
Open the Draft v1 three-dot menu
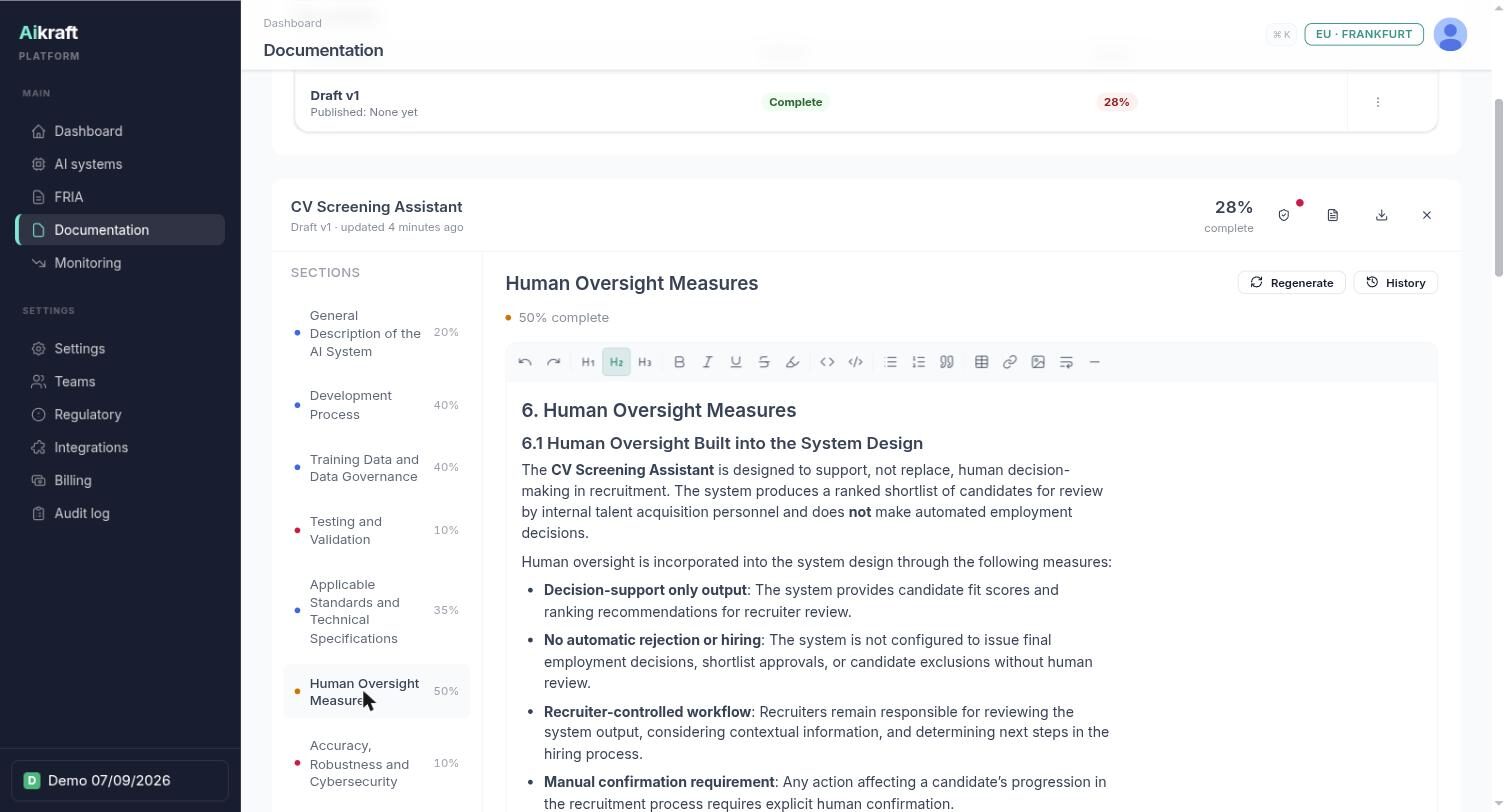(x=1378, y=102)
